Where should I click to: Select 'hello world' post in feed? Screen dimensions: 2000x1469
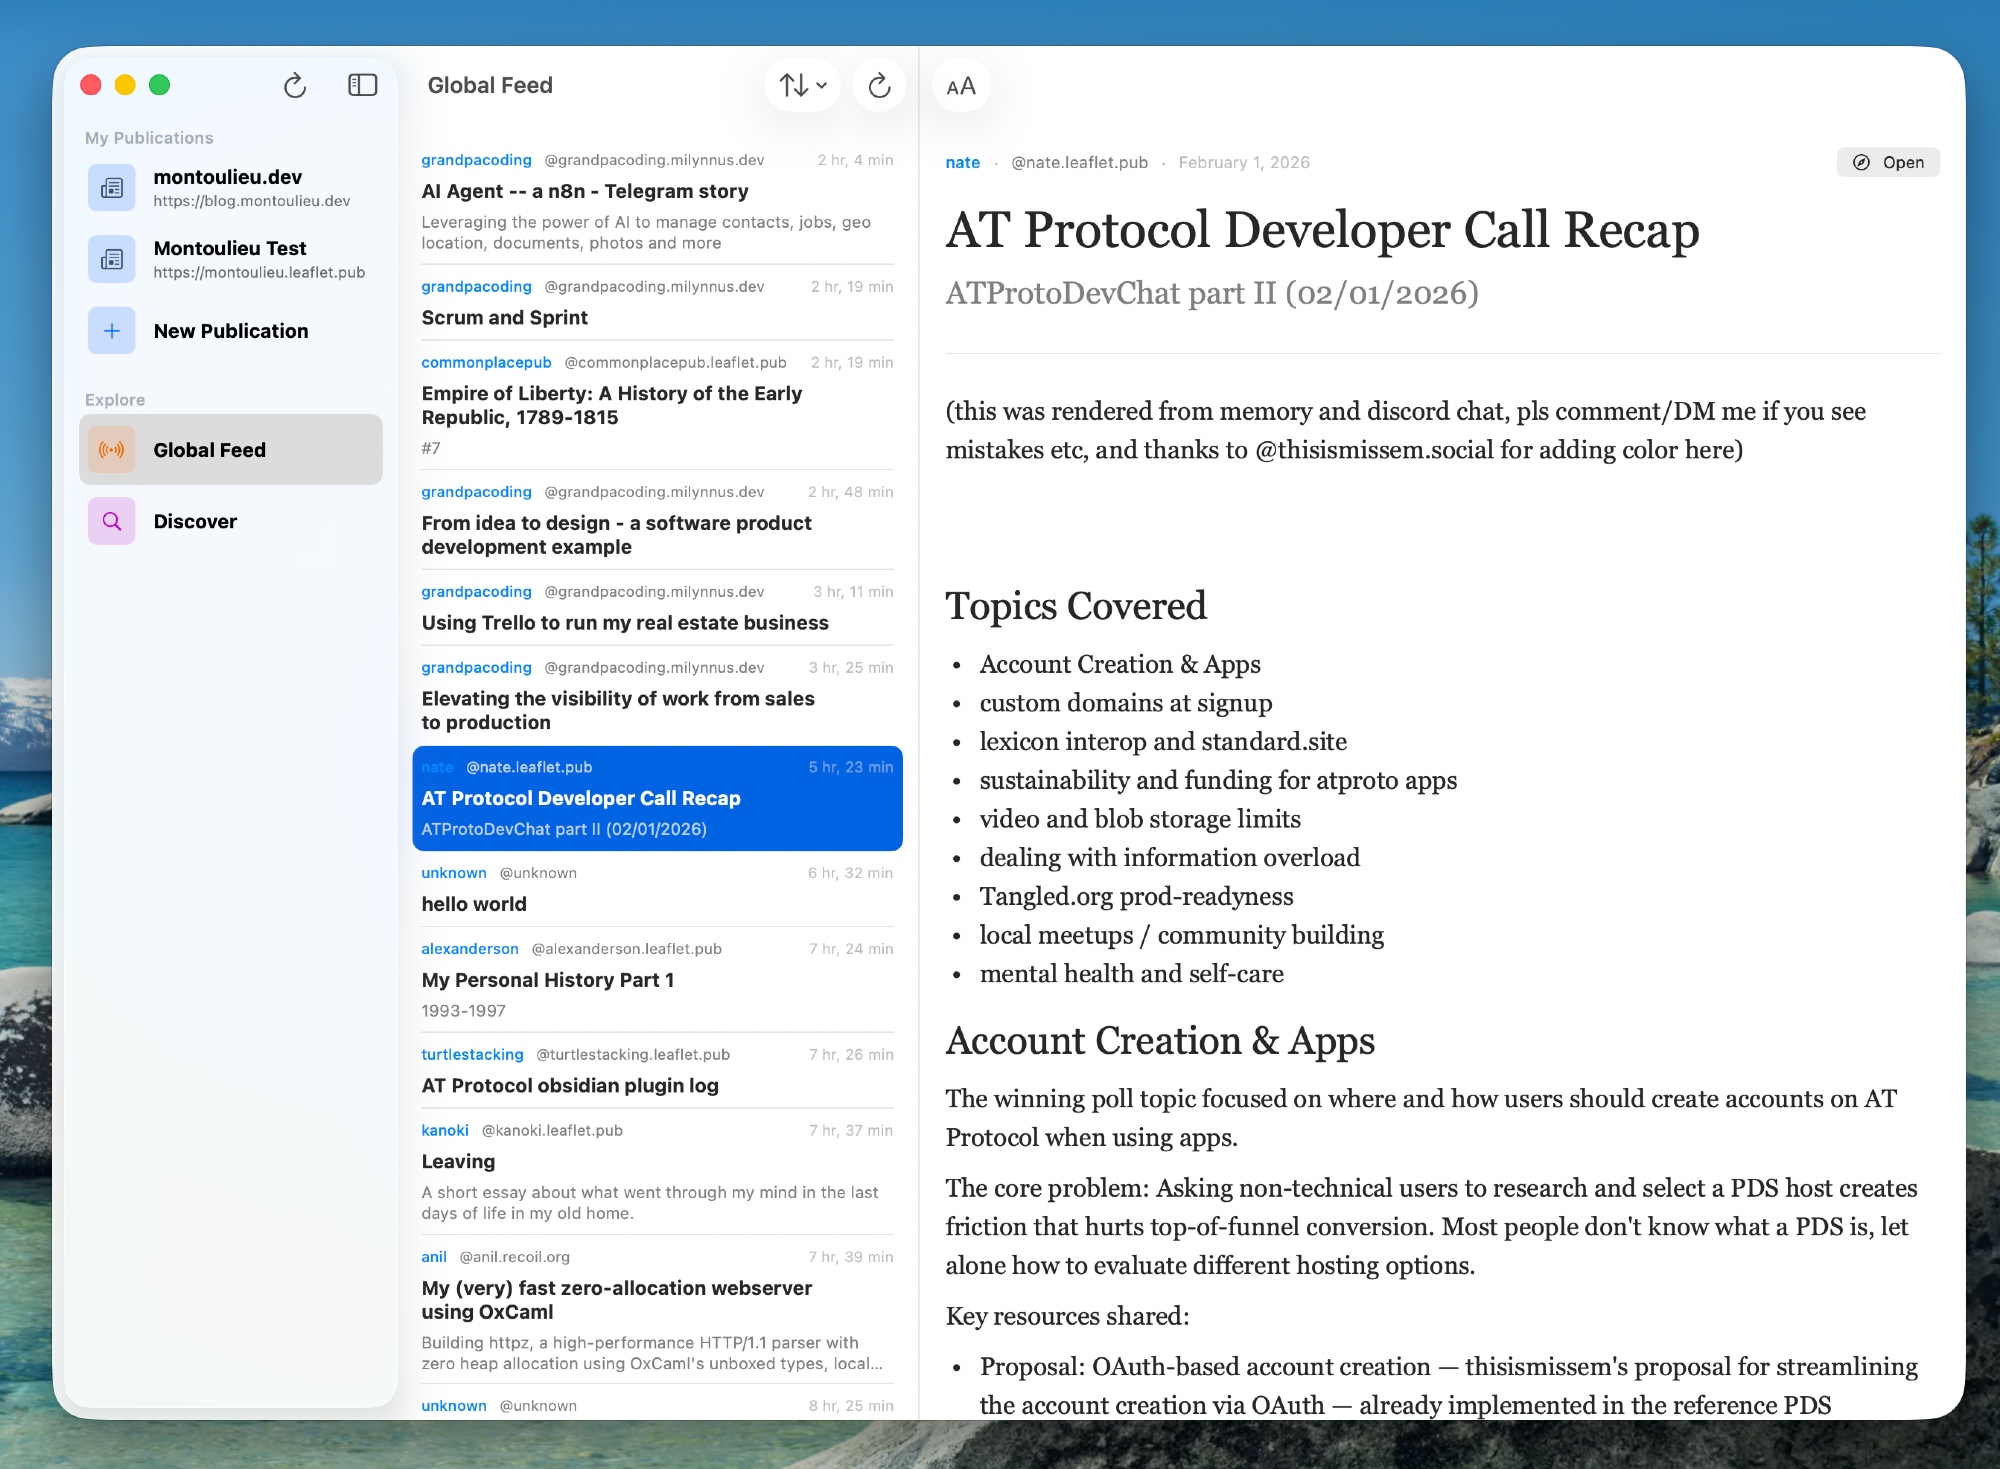(474, 903)
